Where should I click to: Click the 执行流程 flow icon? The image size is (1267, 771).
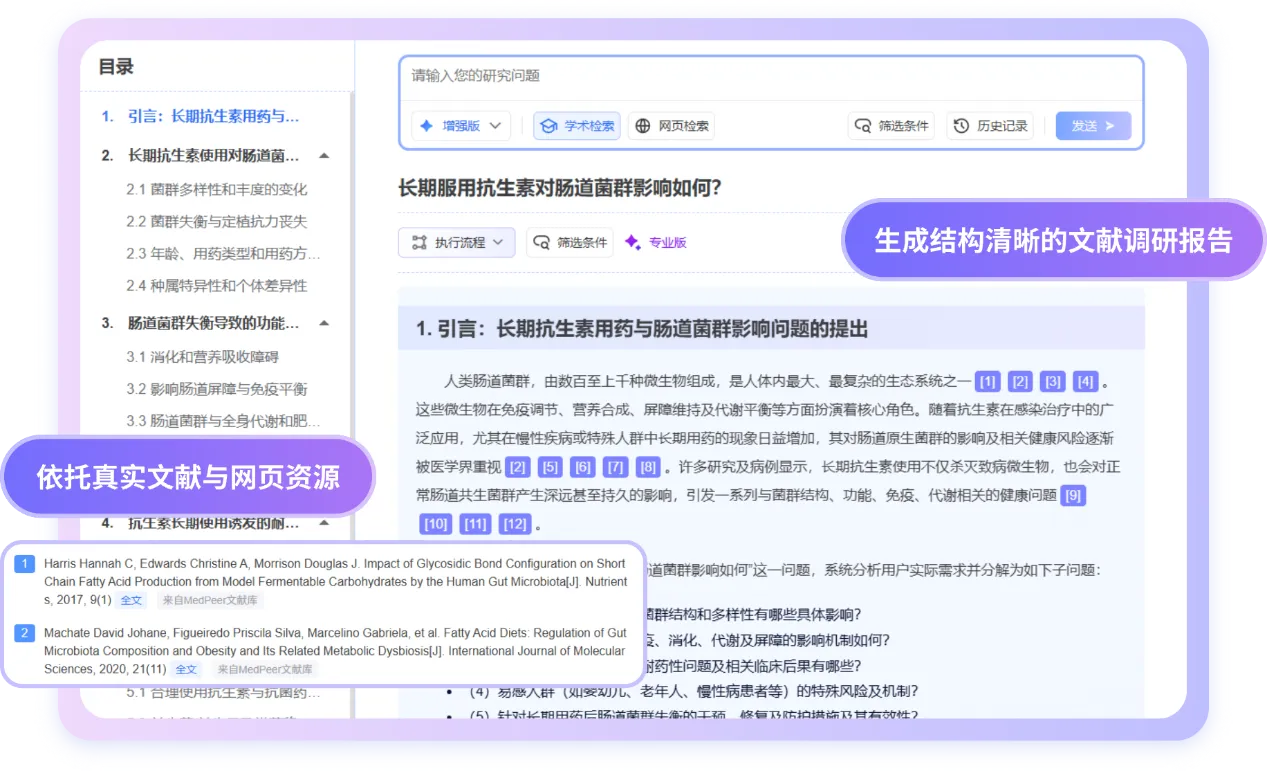(x=419, y=242)
